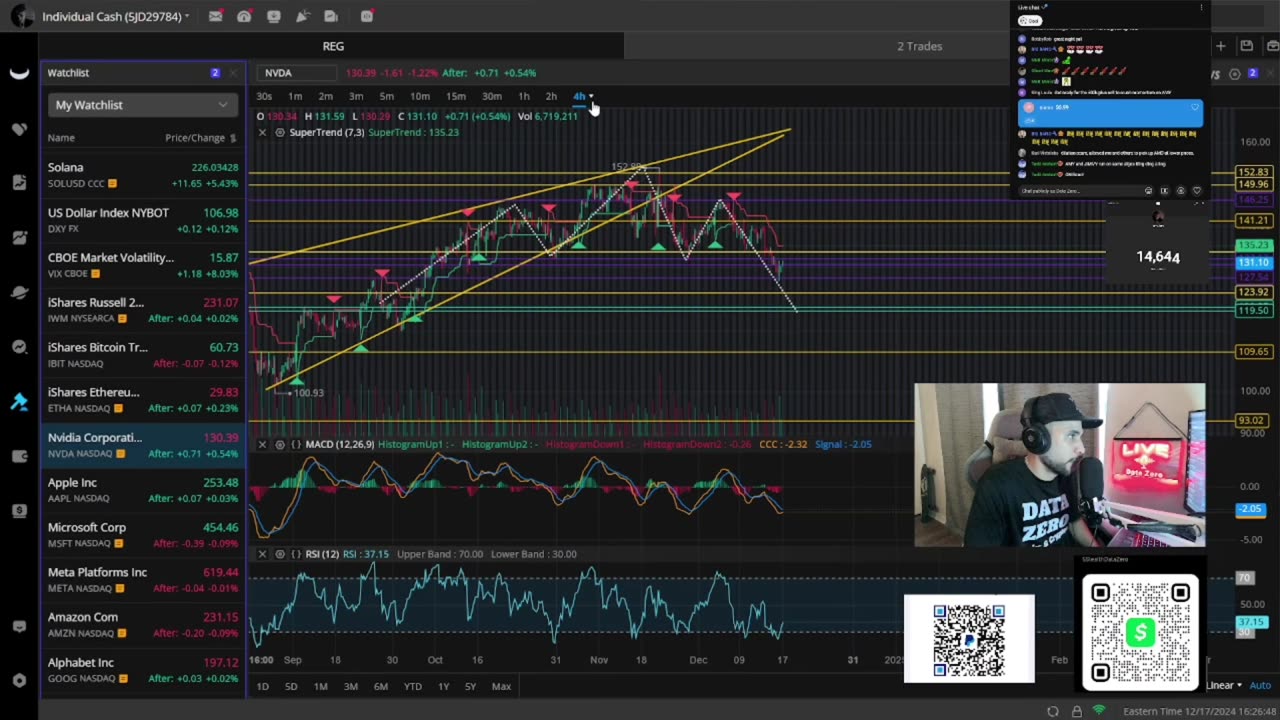Open the chat bubble icon in left sidebar
This screenshot has height=720, width=1280.
coord(19,627)
